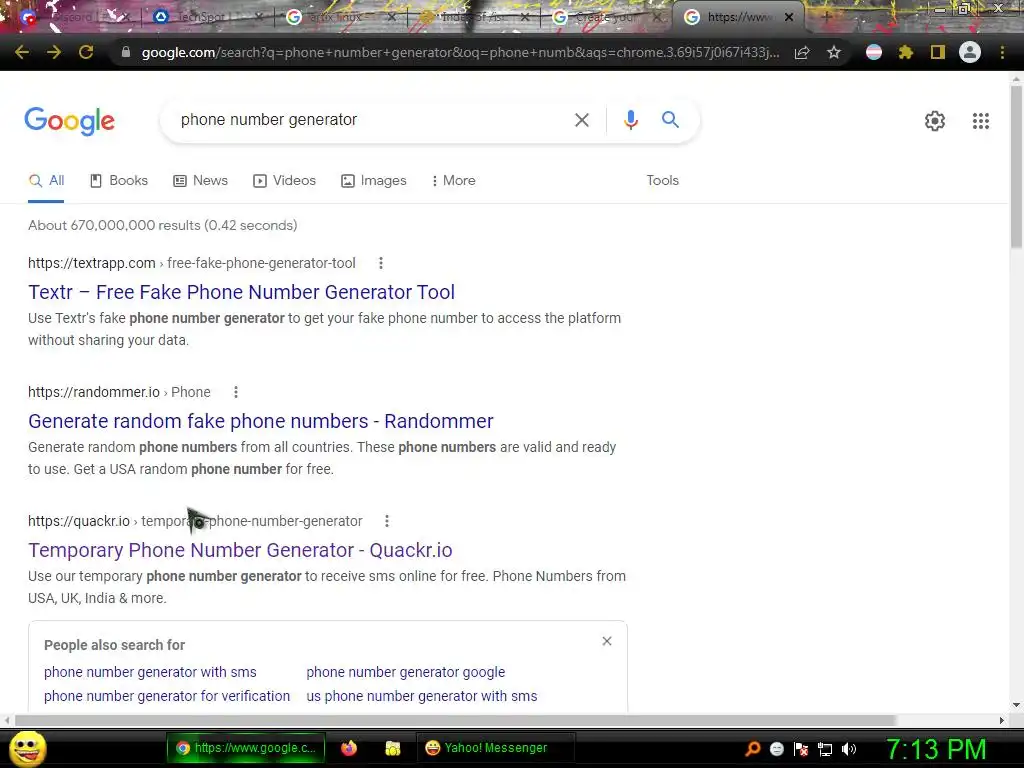The width and height of the screenshot is (1024, 768).
Task: Search phone number generator google
Action: point(406,672)
